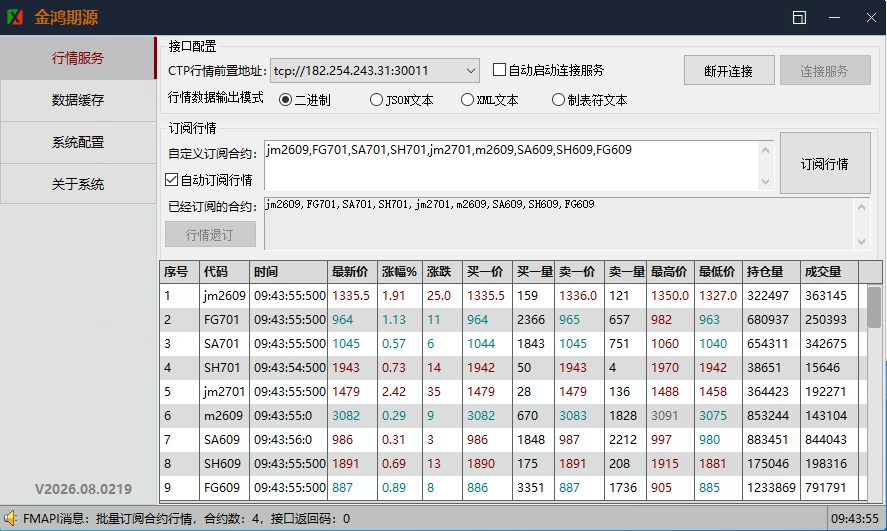Click the 卖一量 column header
The width and height of the screenshot is (887, 531).
[x=625, y=272]
